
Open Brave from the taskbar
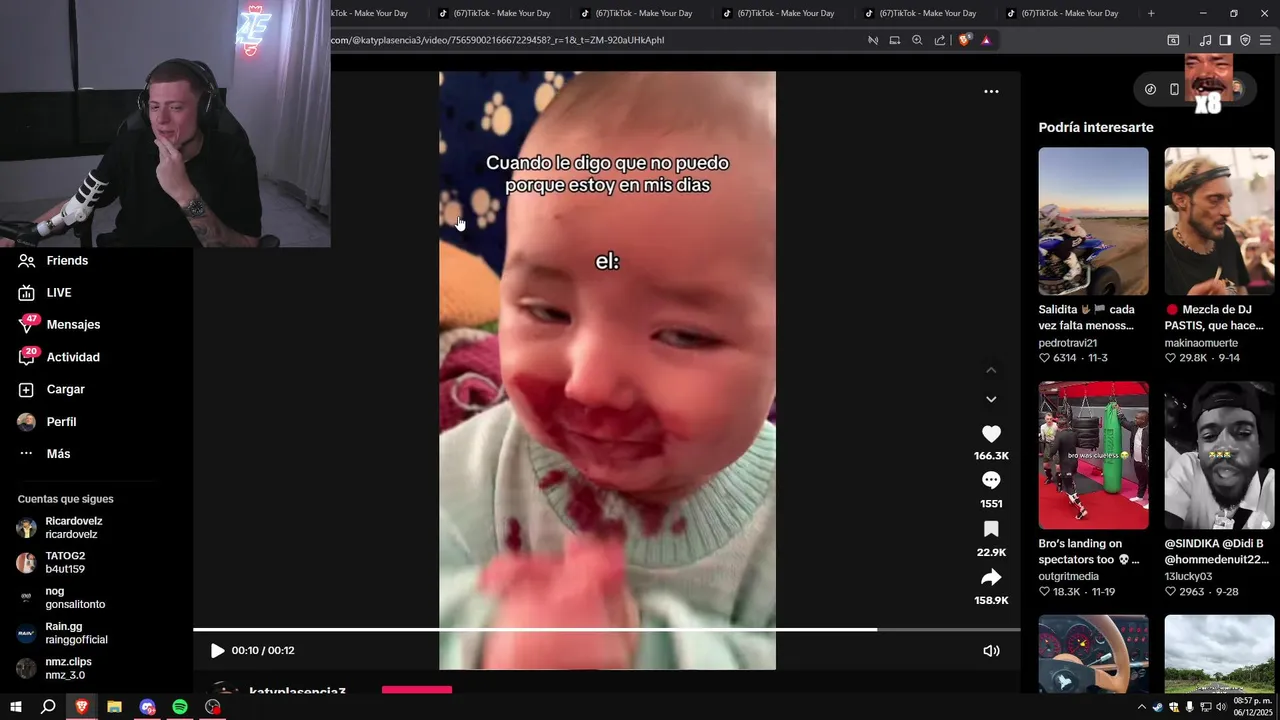82,707
